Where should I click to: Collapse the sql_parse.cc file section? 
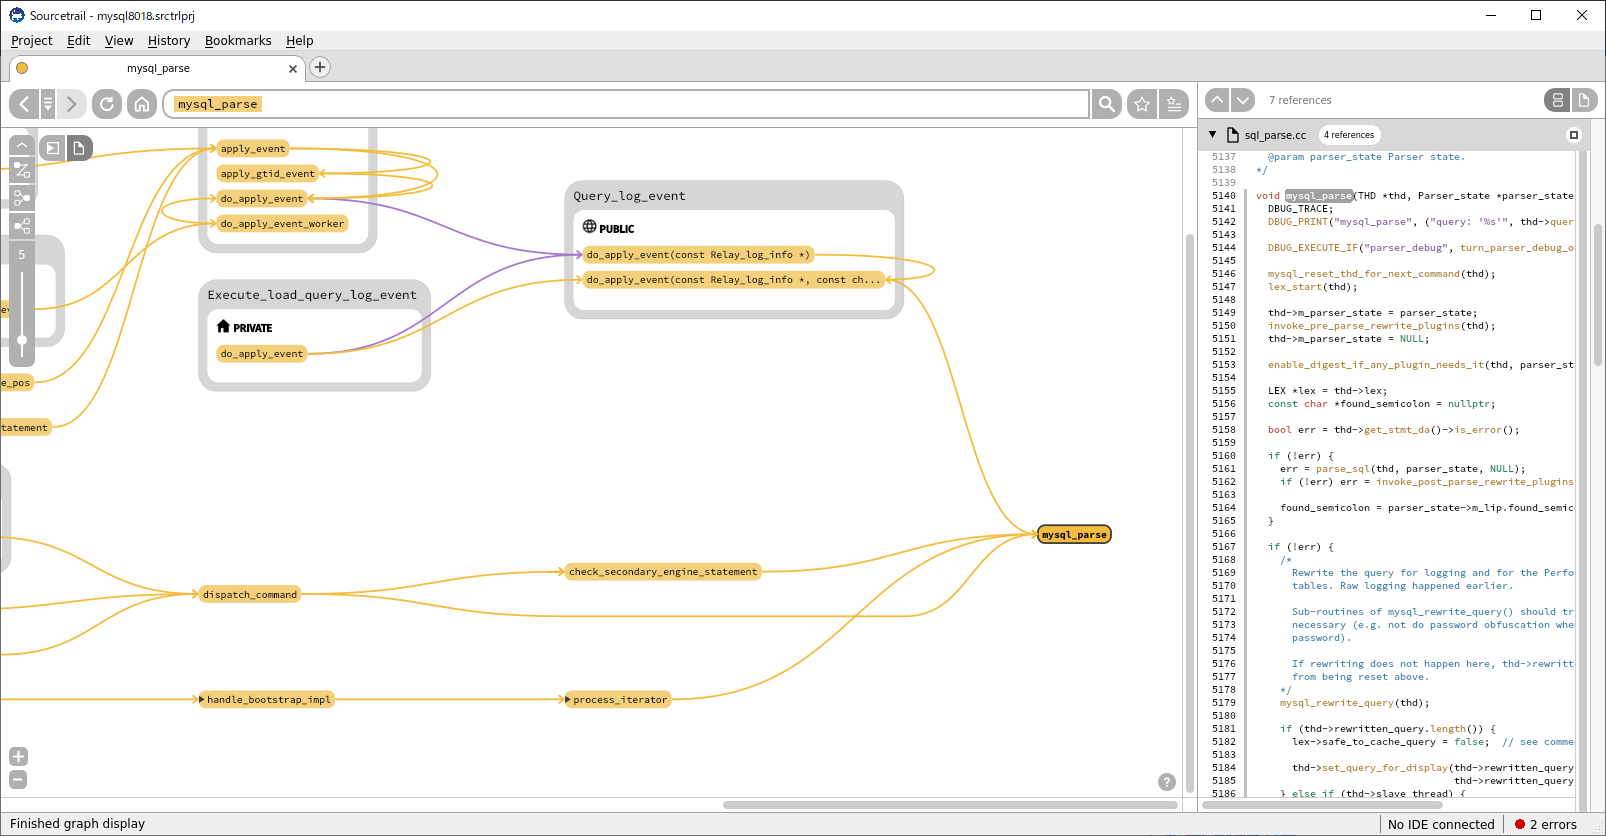click(1212, 135)
